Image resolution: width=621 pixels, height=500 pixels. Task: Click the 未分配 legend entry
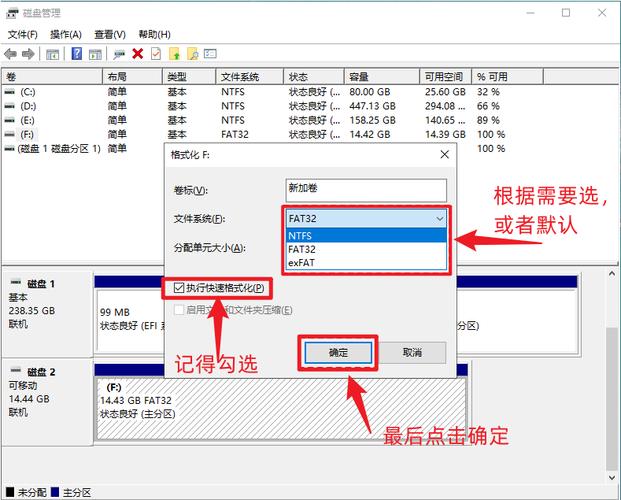tap(26, 492)
